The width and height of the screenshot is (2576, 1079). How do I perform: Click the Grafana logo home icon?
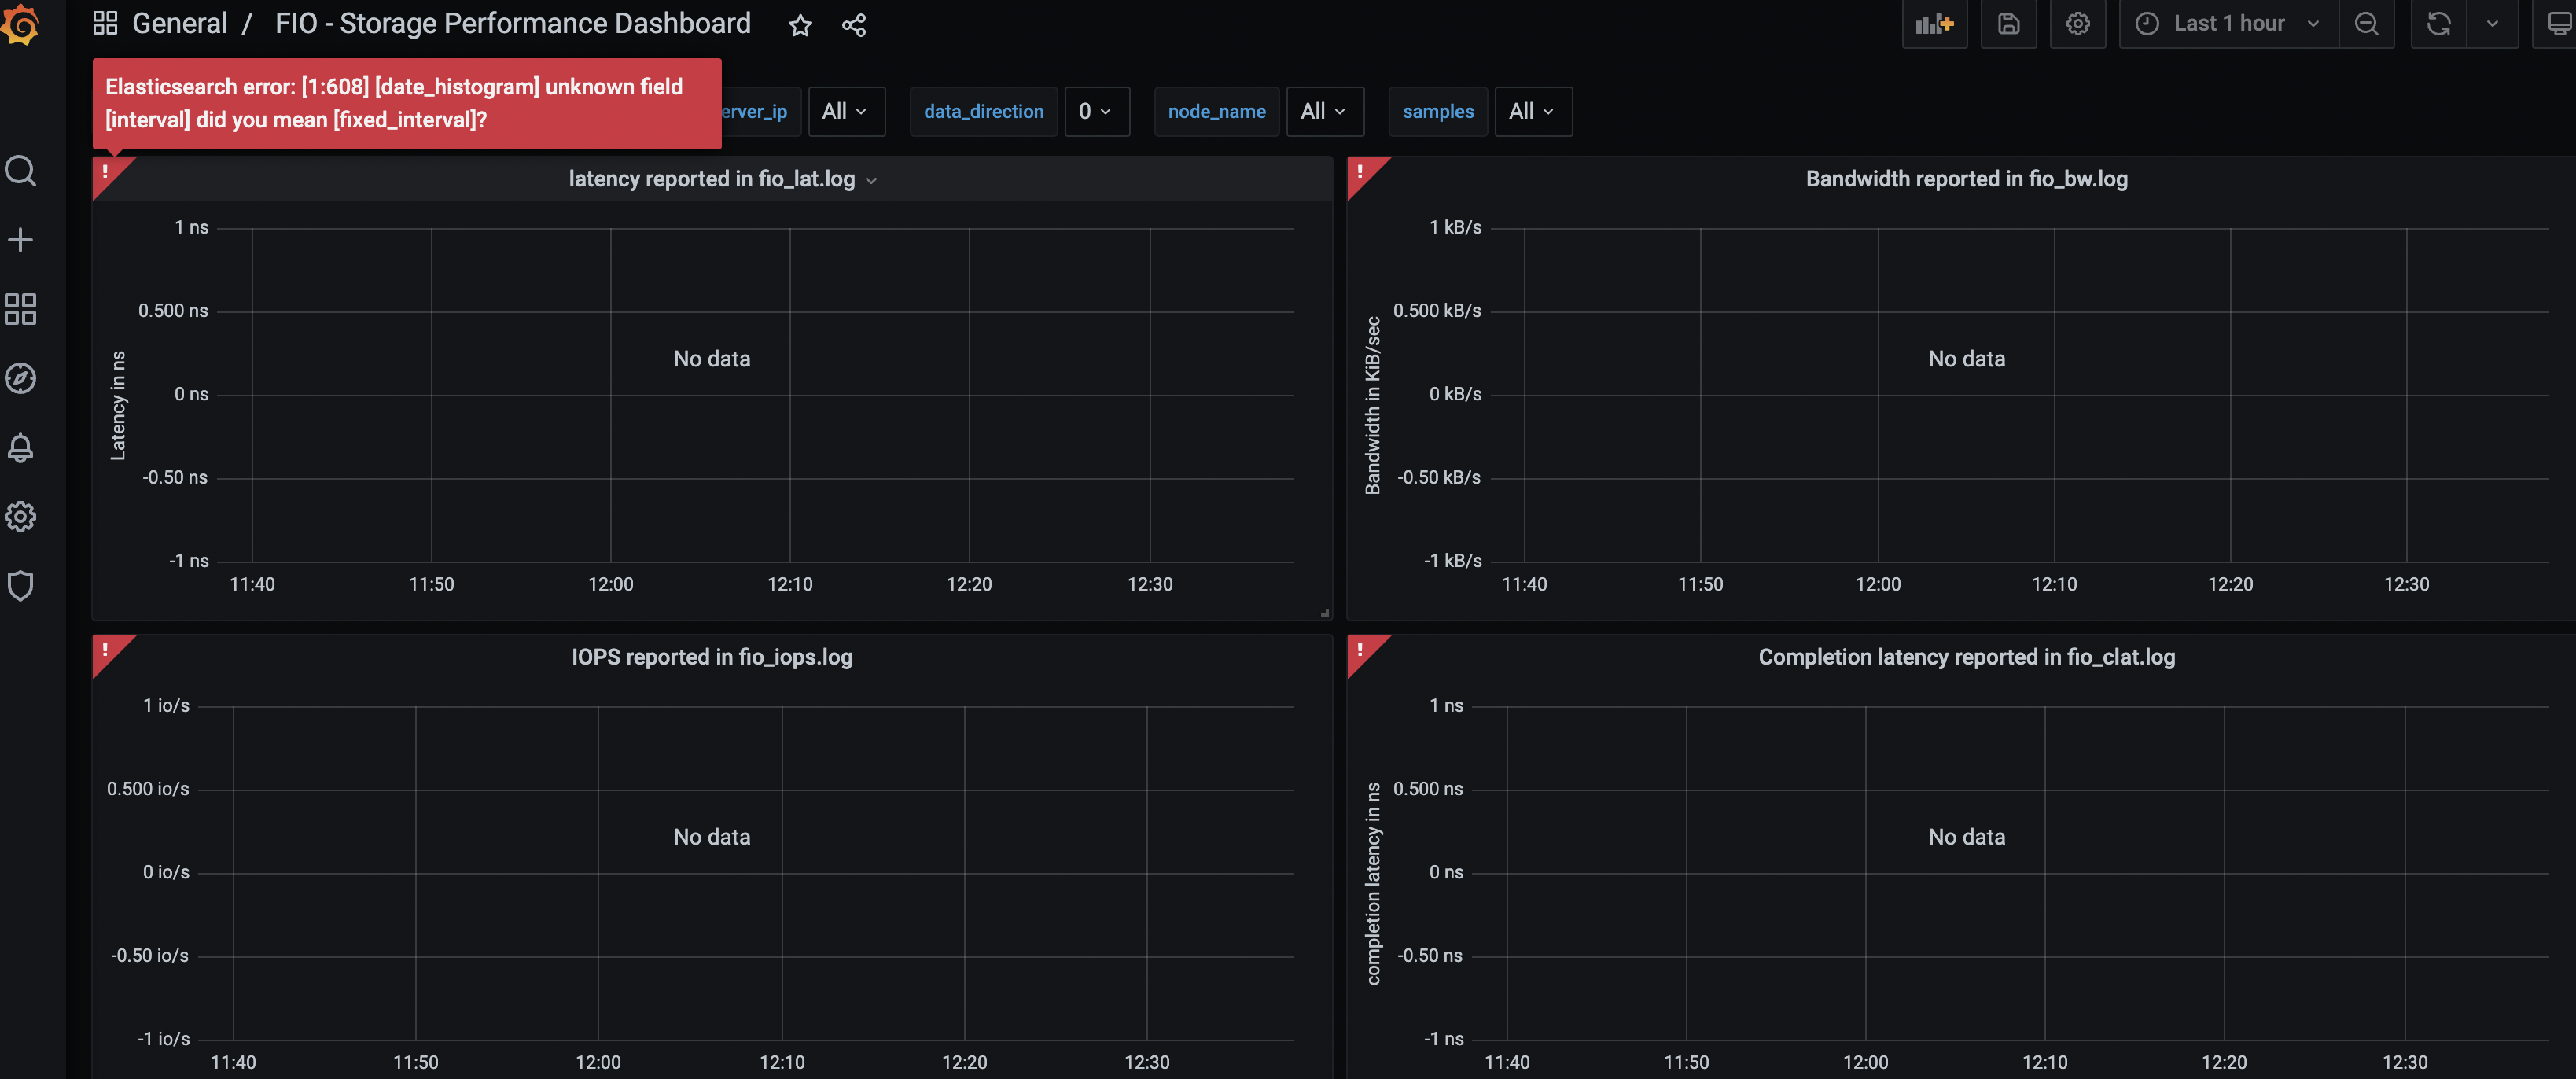coord(20,24)
